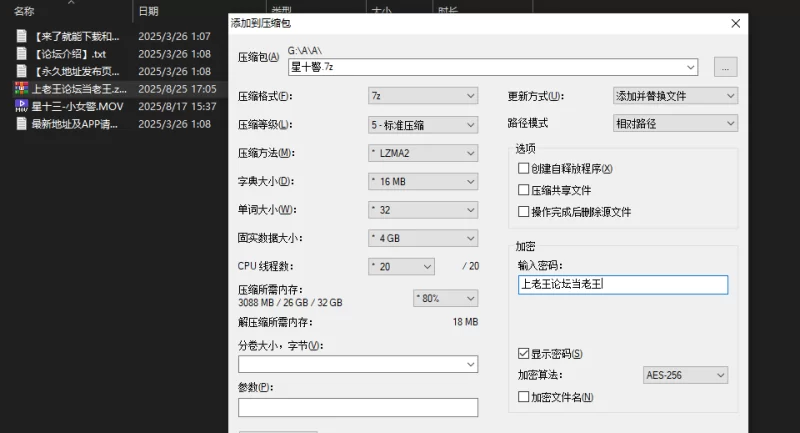Click the video icon of 星十三-小女警.MOV
The width and height of the screenshot is (800, 433).
tap(21, 106)
